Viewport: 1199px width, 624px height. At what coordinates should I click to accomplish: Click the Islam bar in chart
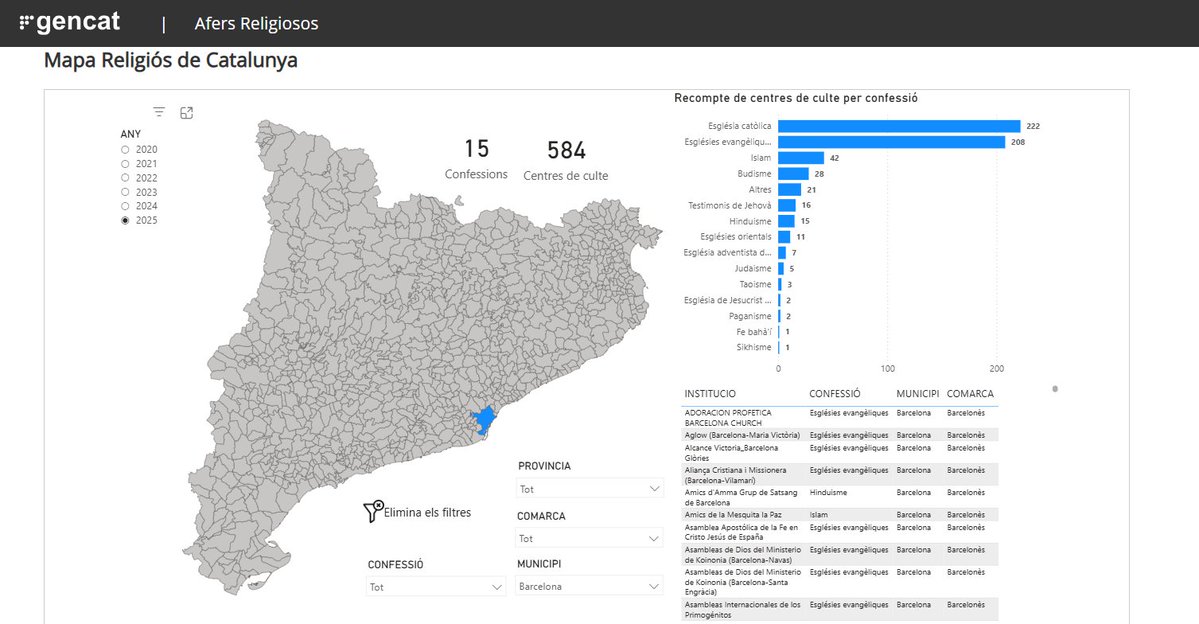(801, 158)
